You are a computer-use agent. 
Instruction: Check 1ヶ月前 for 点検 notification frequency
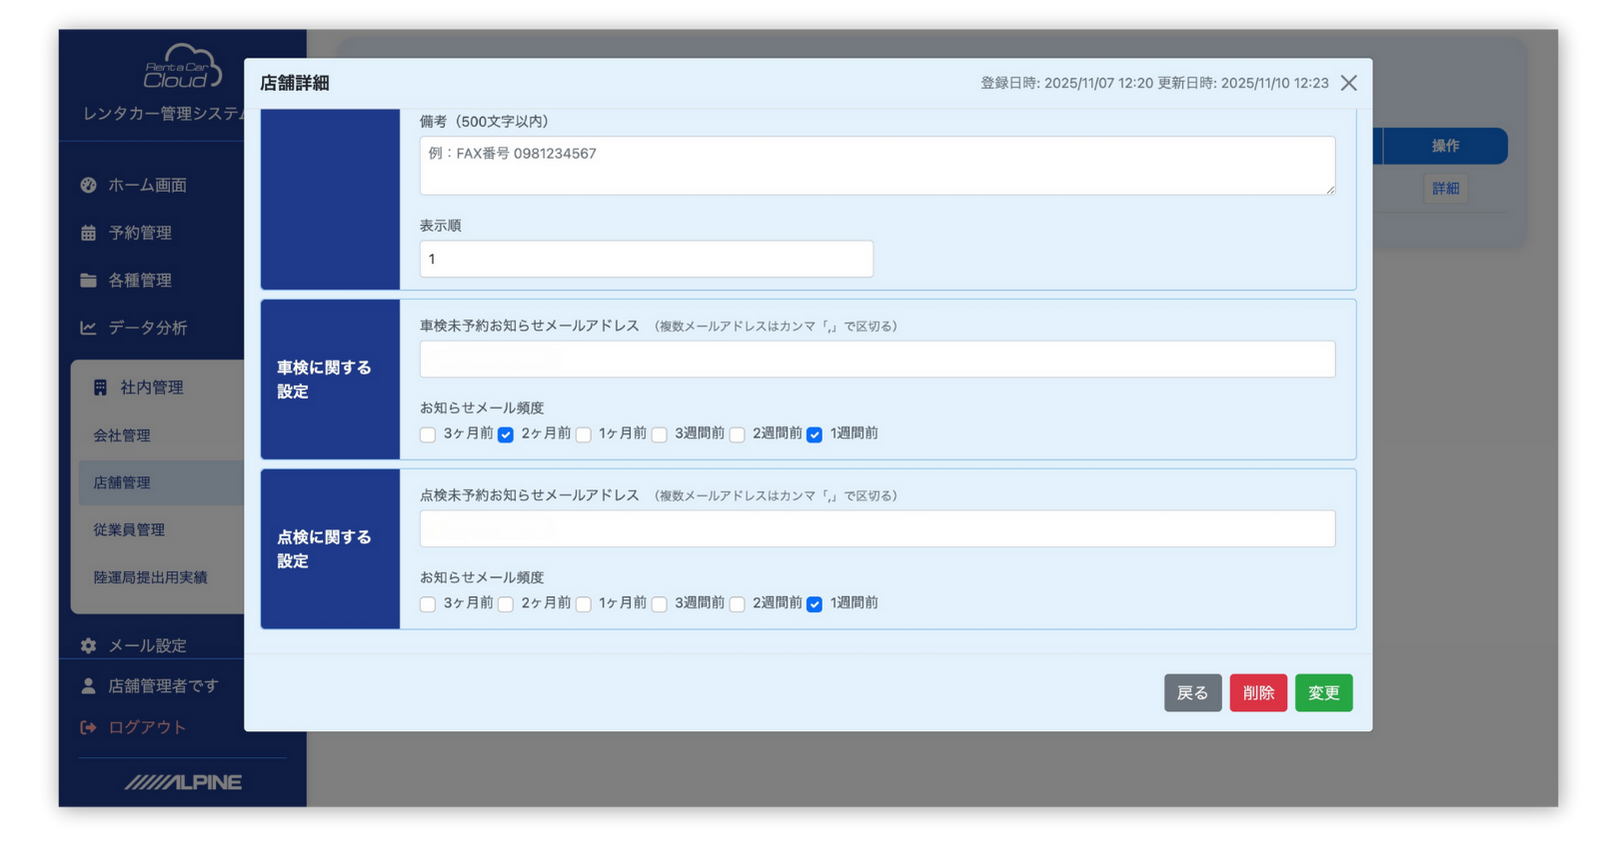[x=584, y=604]
